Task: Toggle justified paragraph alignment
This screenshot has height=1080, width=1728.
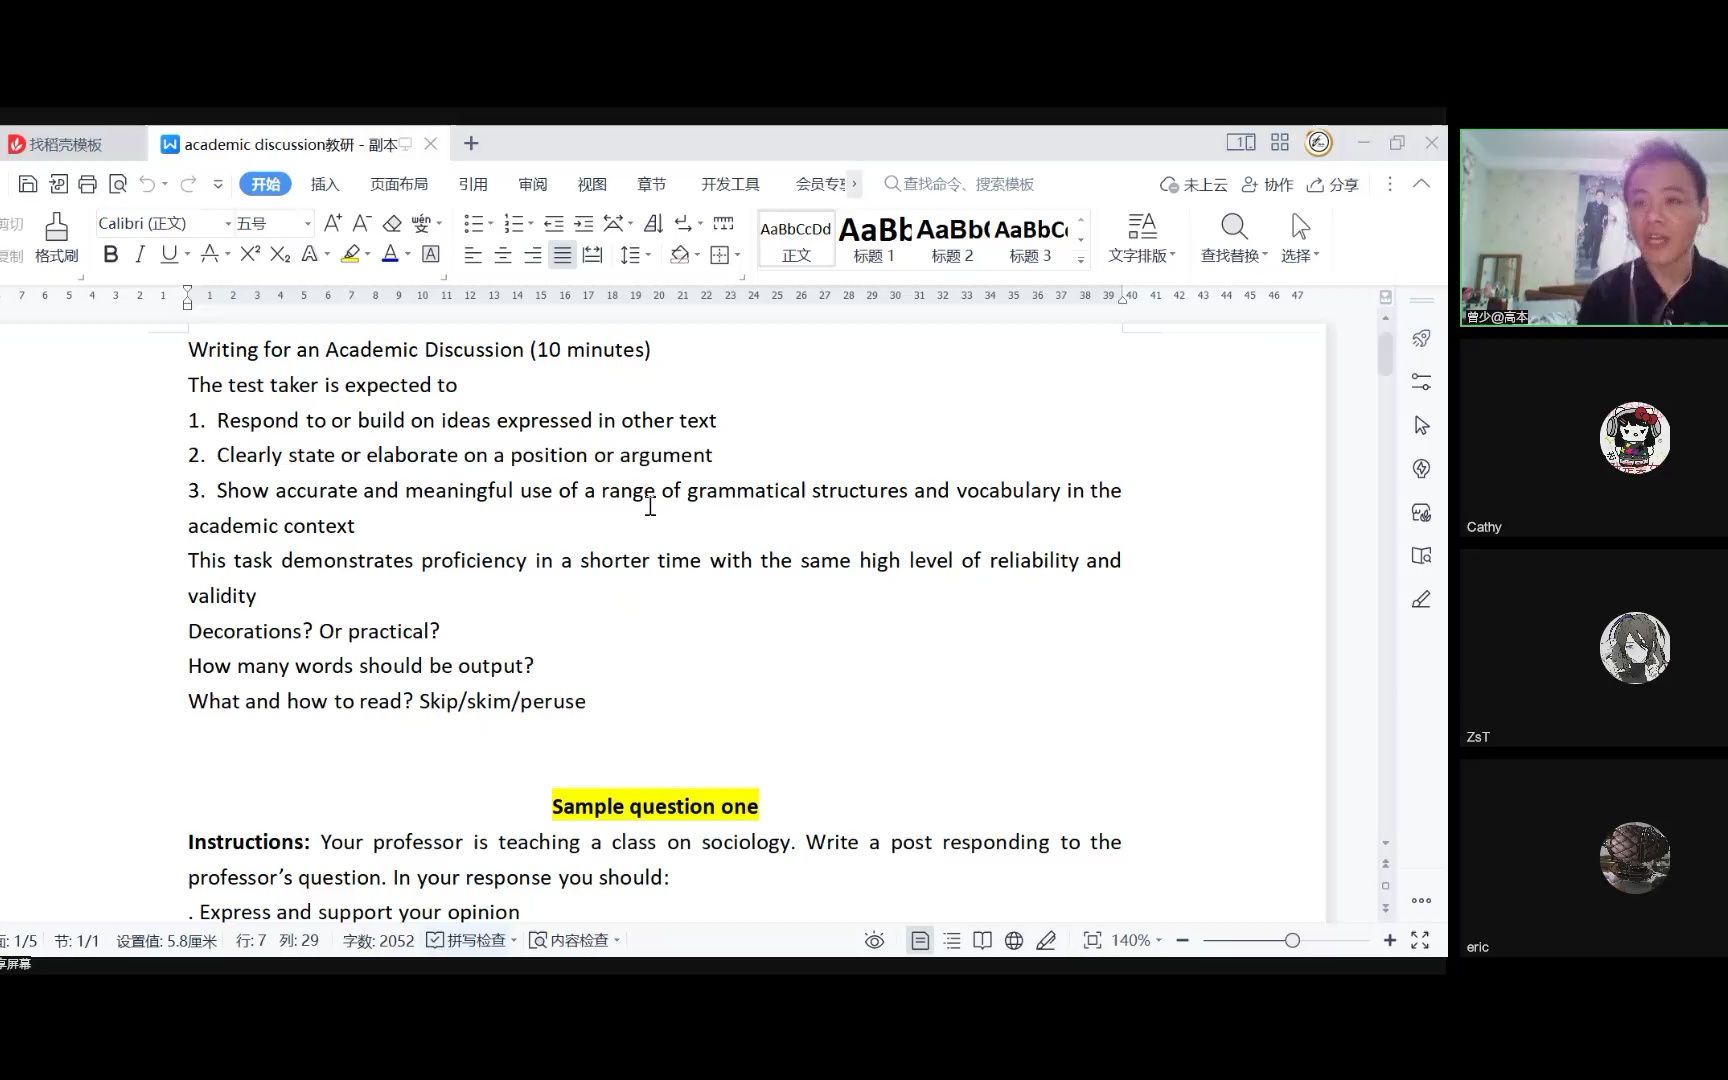Action: tap(562, 255)
